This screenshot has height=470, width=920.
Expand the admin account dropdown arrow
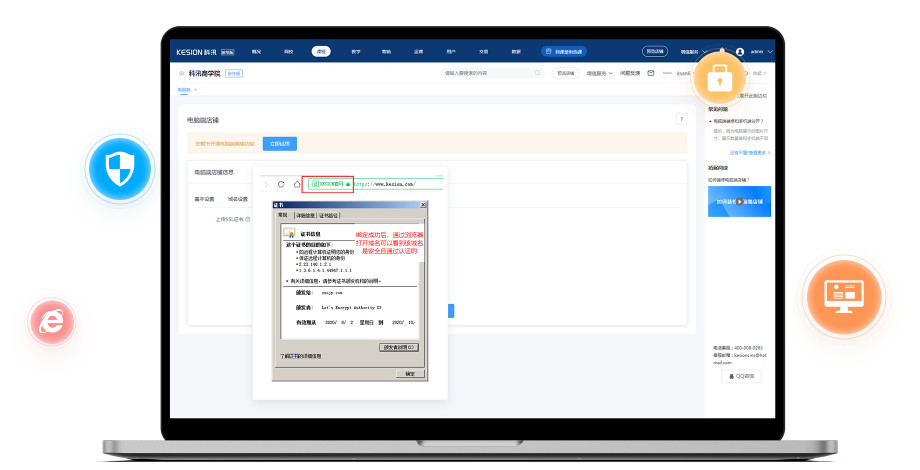coord(770,52)
